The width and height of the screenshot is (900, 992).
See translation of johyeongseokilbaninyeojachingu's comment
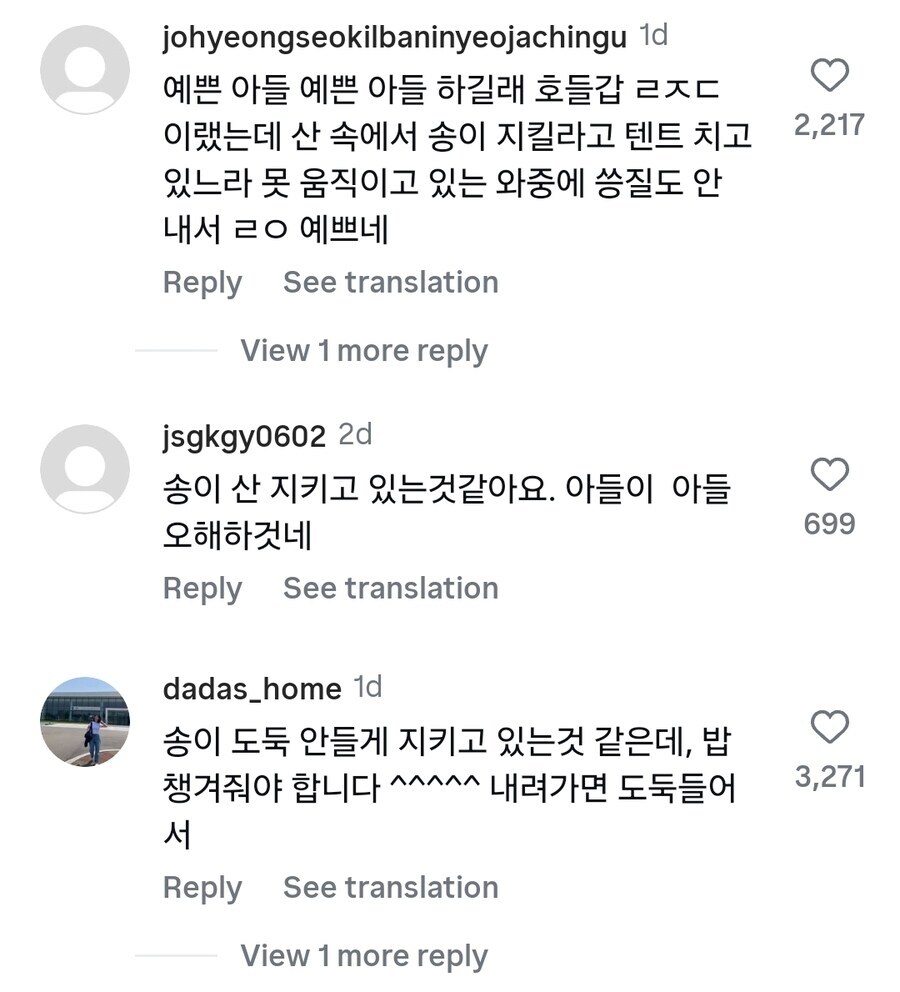coord(389,283)
